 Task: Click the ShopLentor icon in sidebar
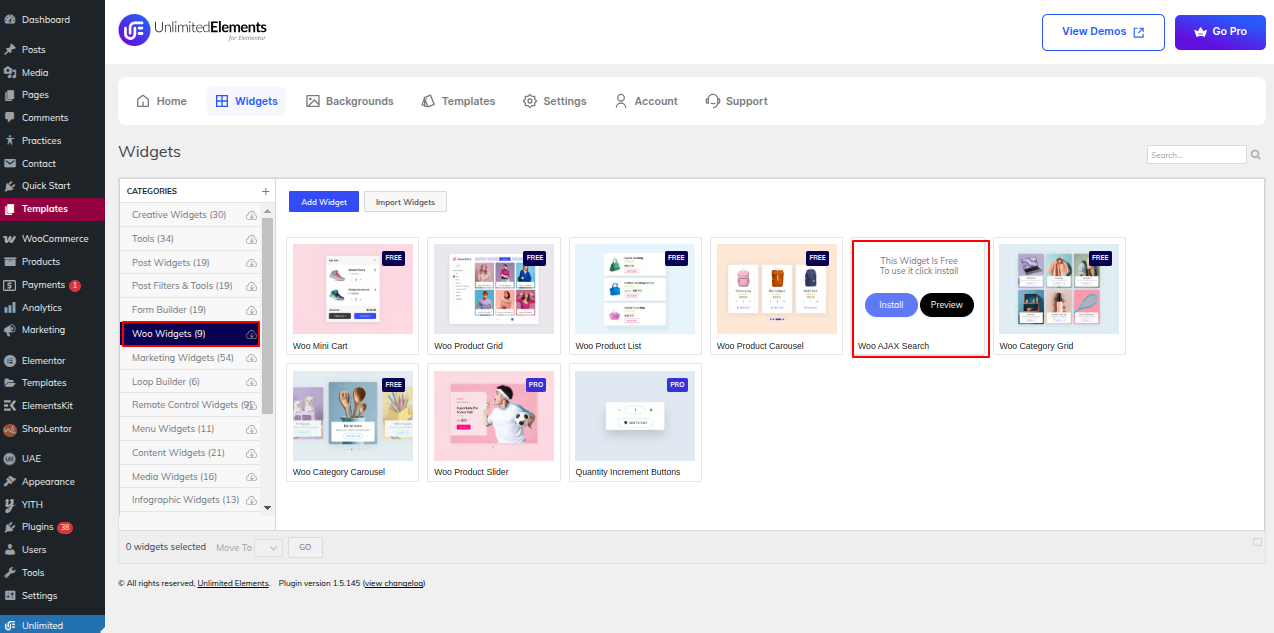coord(10,429)
